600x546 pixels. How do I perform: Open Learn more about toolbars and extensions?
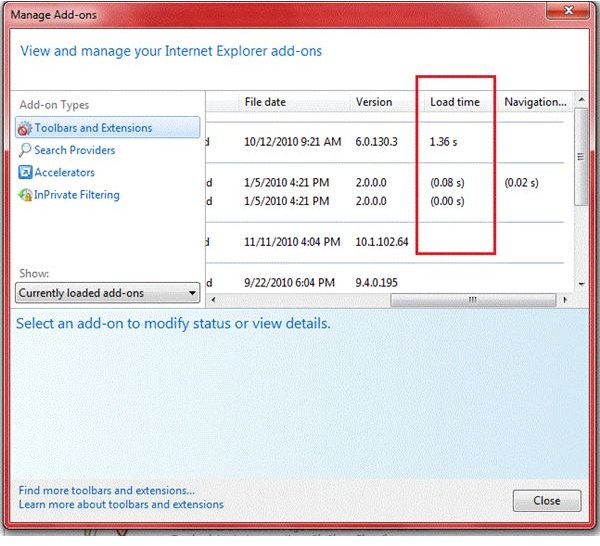point(121,505)
